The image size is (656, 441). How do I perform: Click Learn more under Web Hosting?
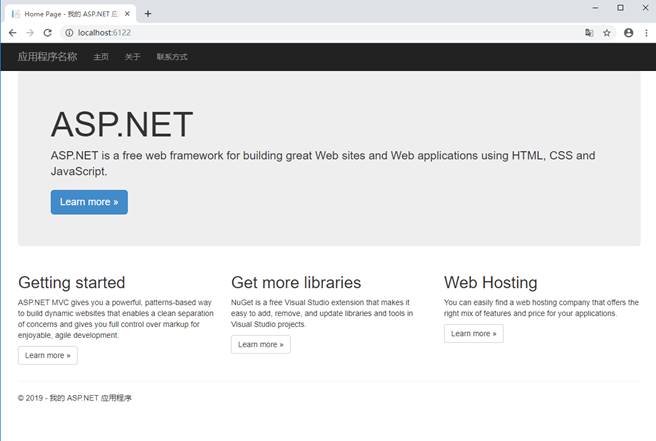tap(474, 333)
